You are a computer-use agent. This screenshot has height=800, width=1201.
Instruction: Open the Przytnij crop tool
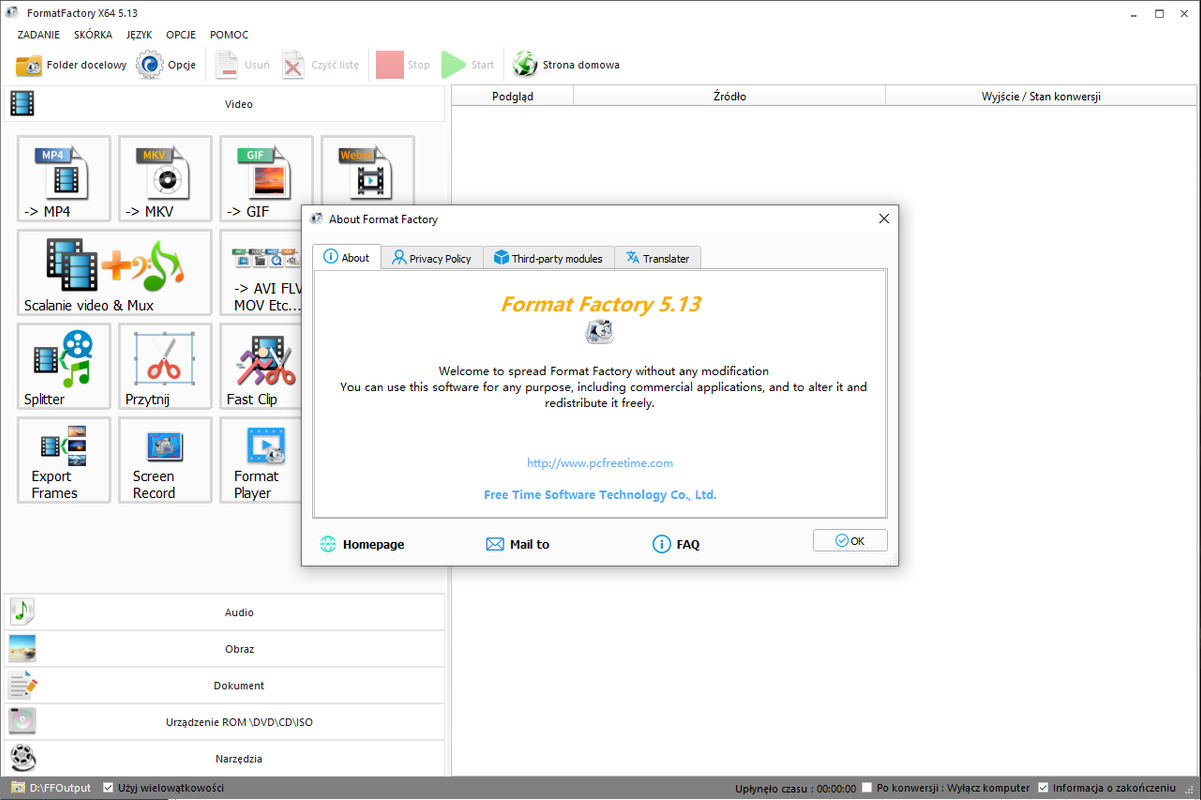[165, 366]
